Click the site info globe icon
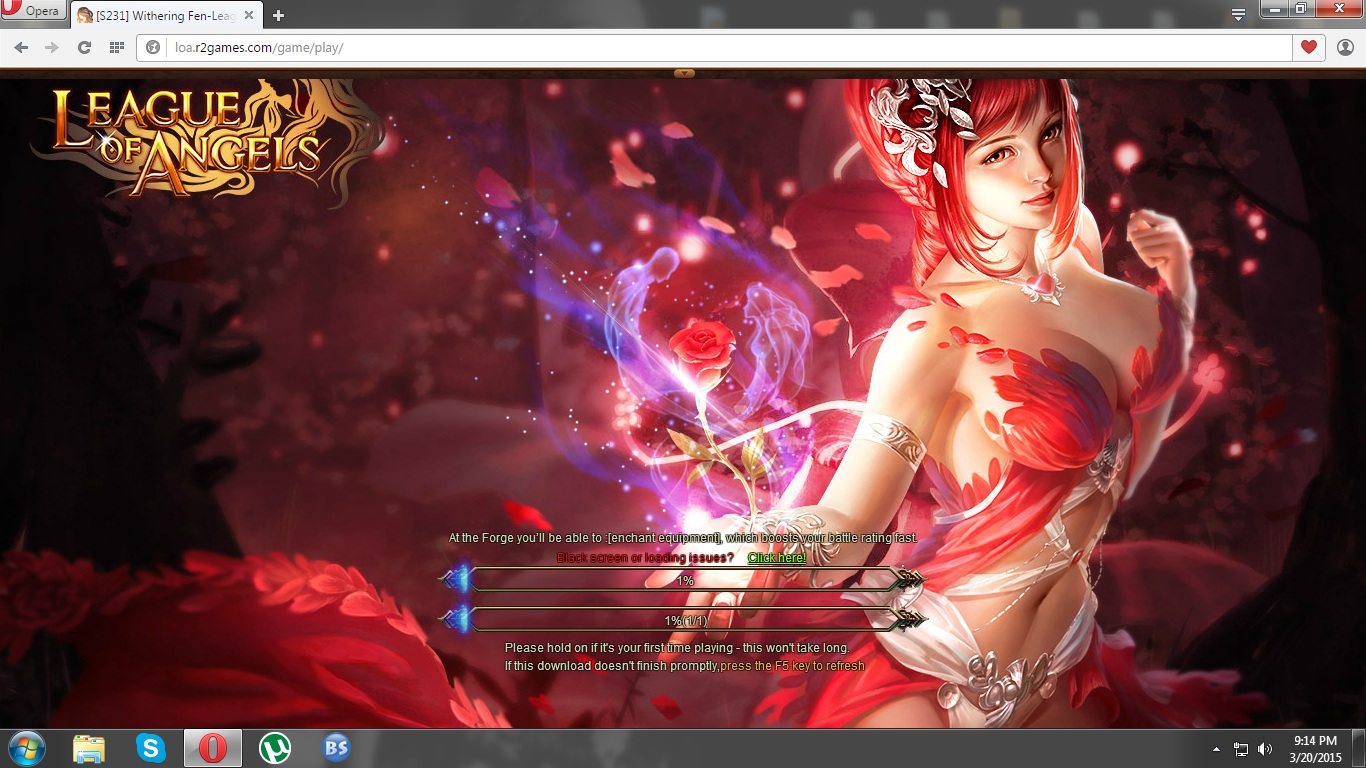The width and height of the screenshot is (1366, 768). coord(153,47)
